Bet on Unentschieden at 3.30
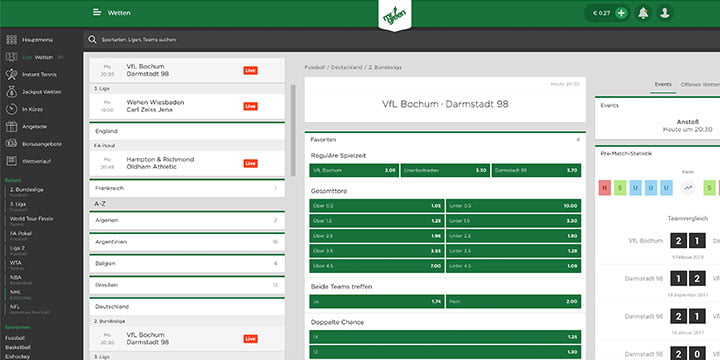 pyautogui.click(x=444, y=170)
